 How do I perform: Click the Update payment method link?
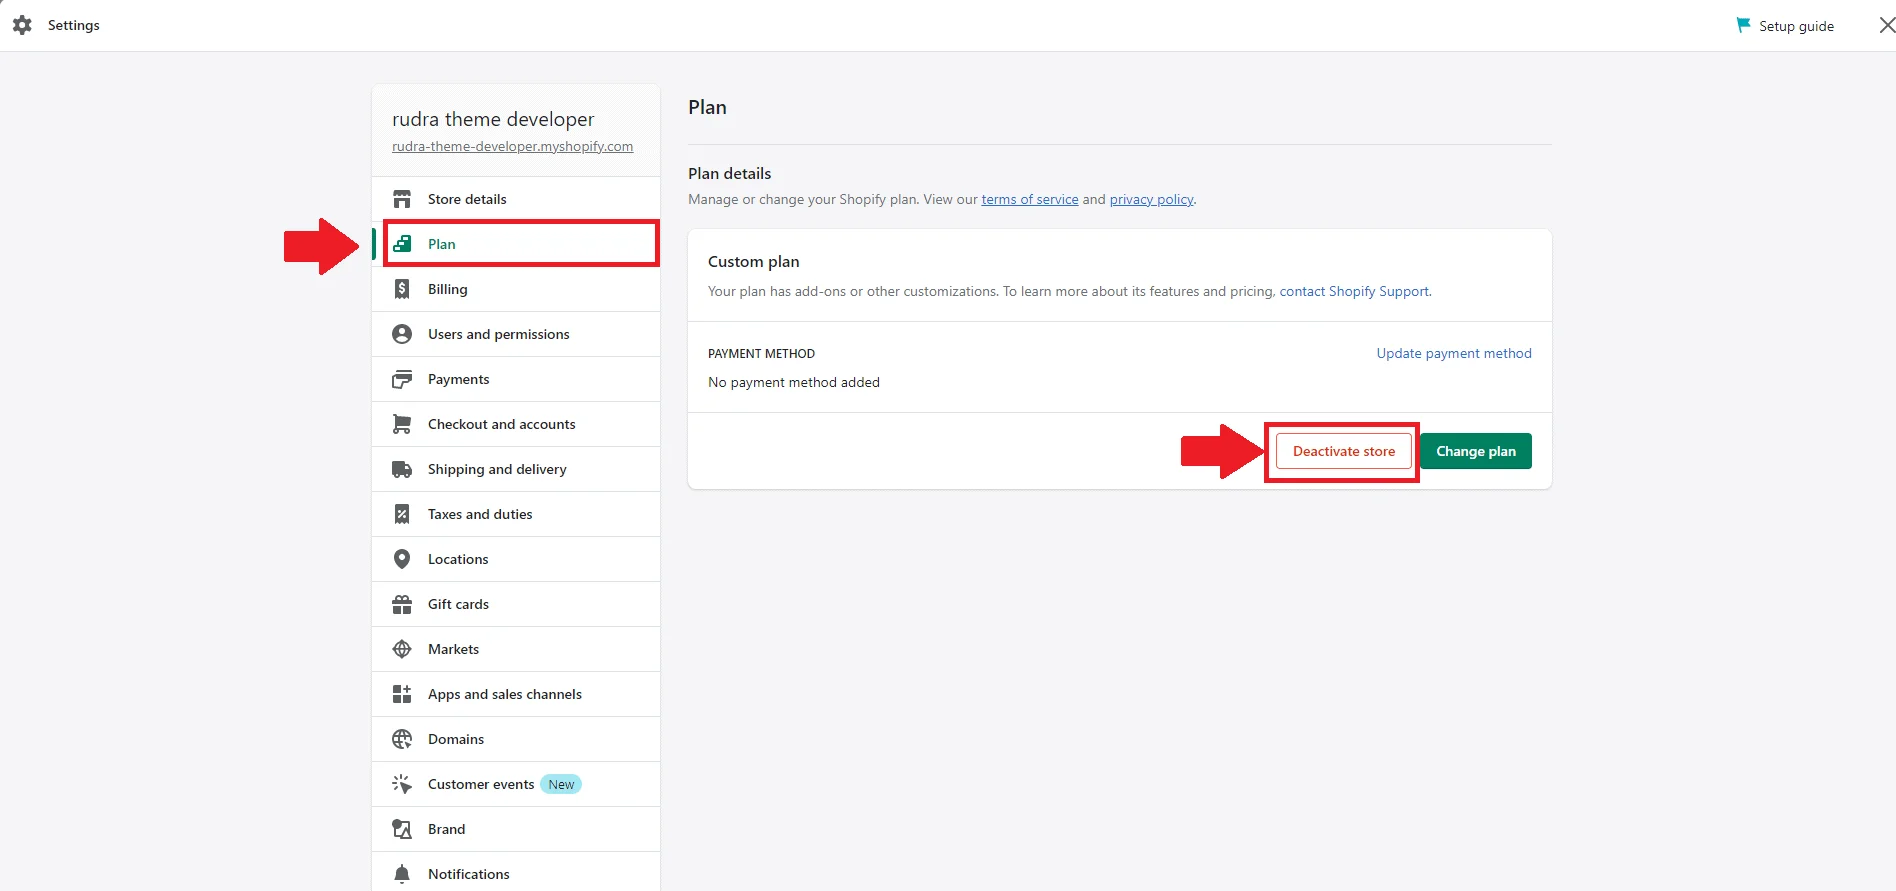click(x=1454, y=353)
